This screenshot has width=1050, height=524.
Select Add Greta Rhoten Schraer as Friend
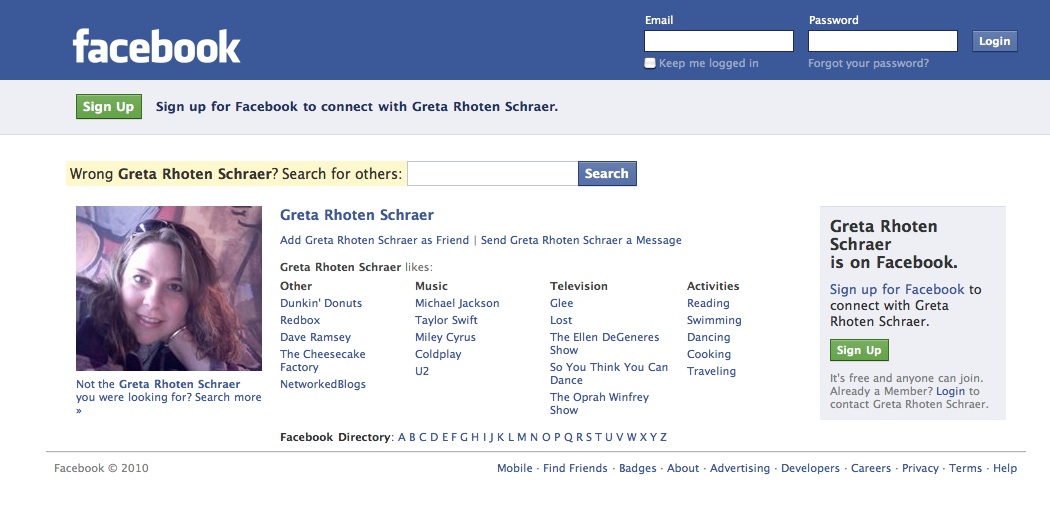[374, 240]
